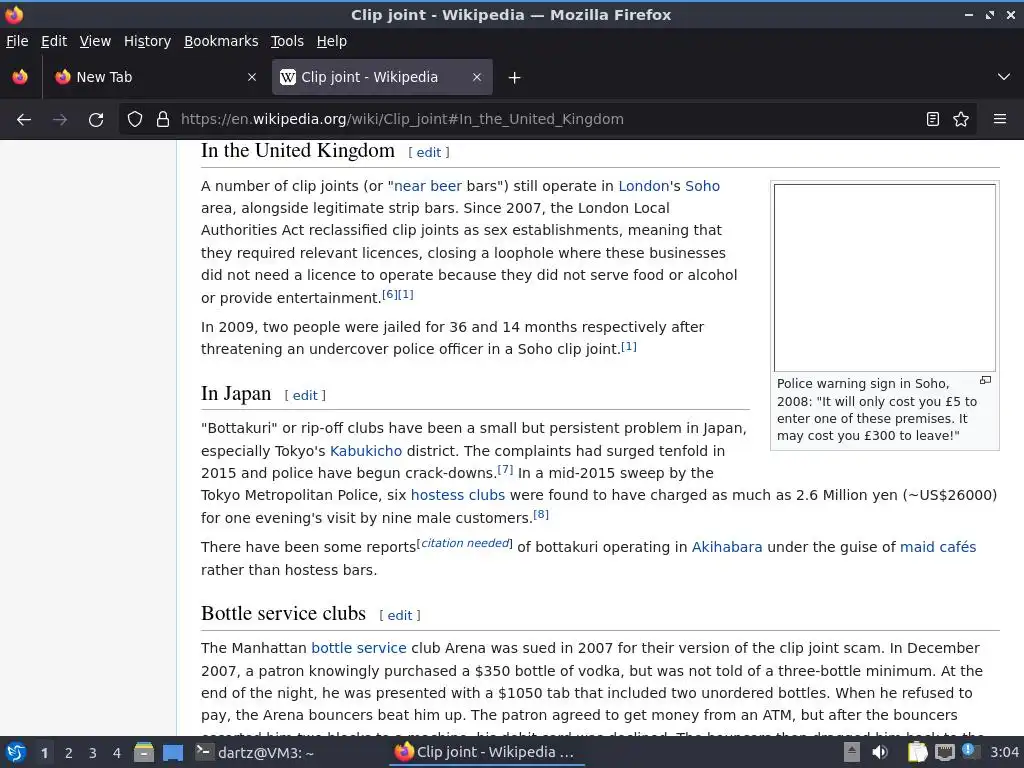This screenshot has width=1024, height=768.
Task: Click the show desktop taskbar icon
Action: (173, 752)
